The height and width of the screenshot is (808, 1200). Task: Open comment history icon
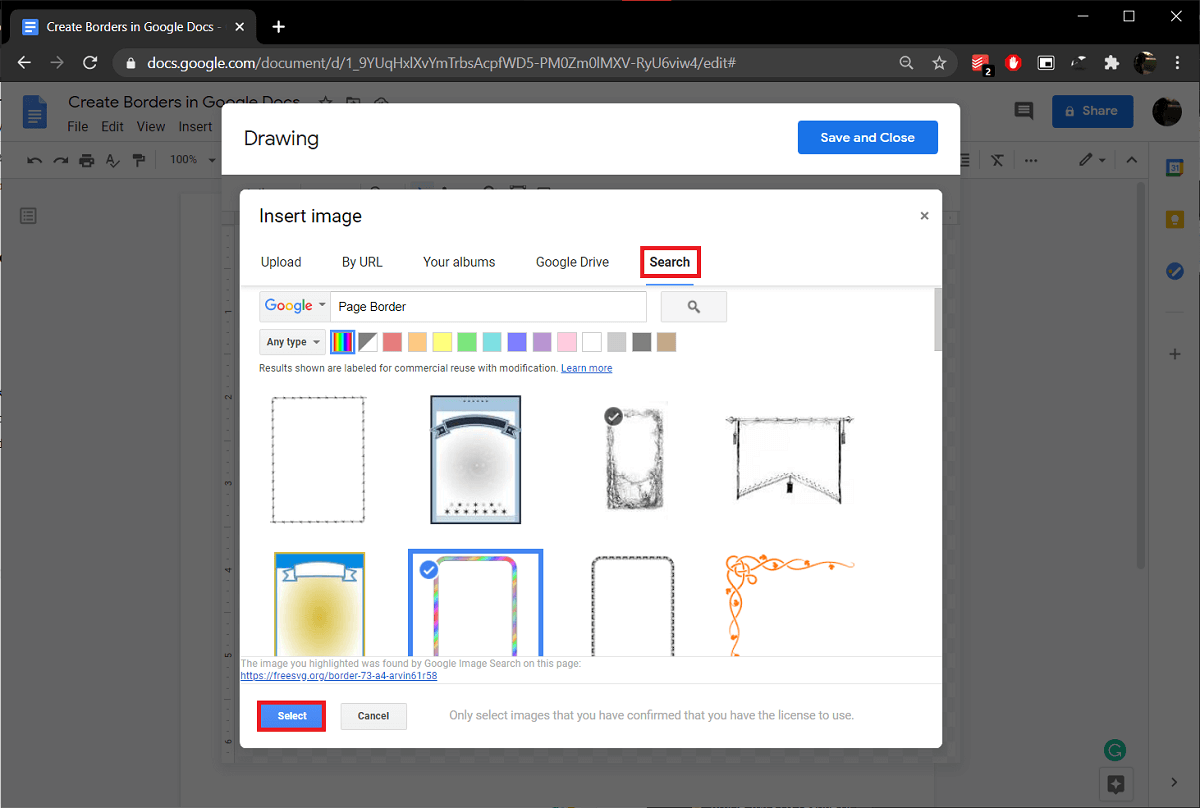coord(1023,111)
